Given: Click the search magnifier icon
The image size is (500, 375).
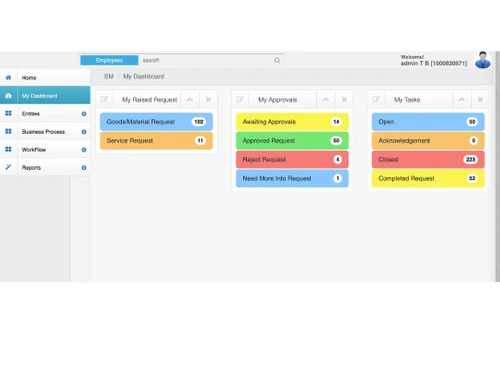Looking at the screenshot, I should click(277, 60).
